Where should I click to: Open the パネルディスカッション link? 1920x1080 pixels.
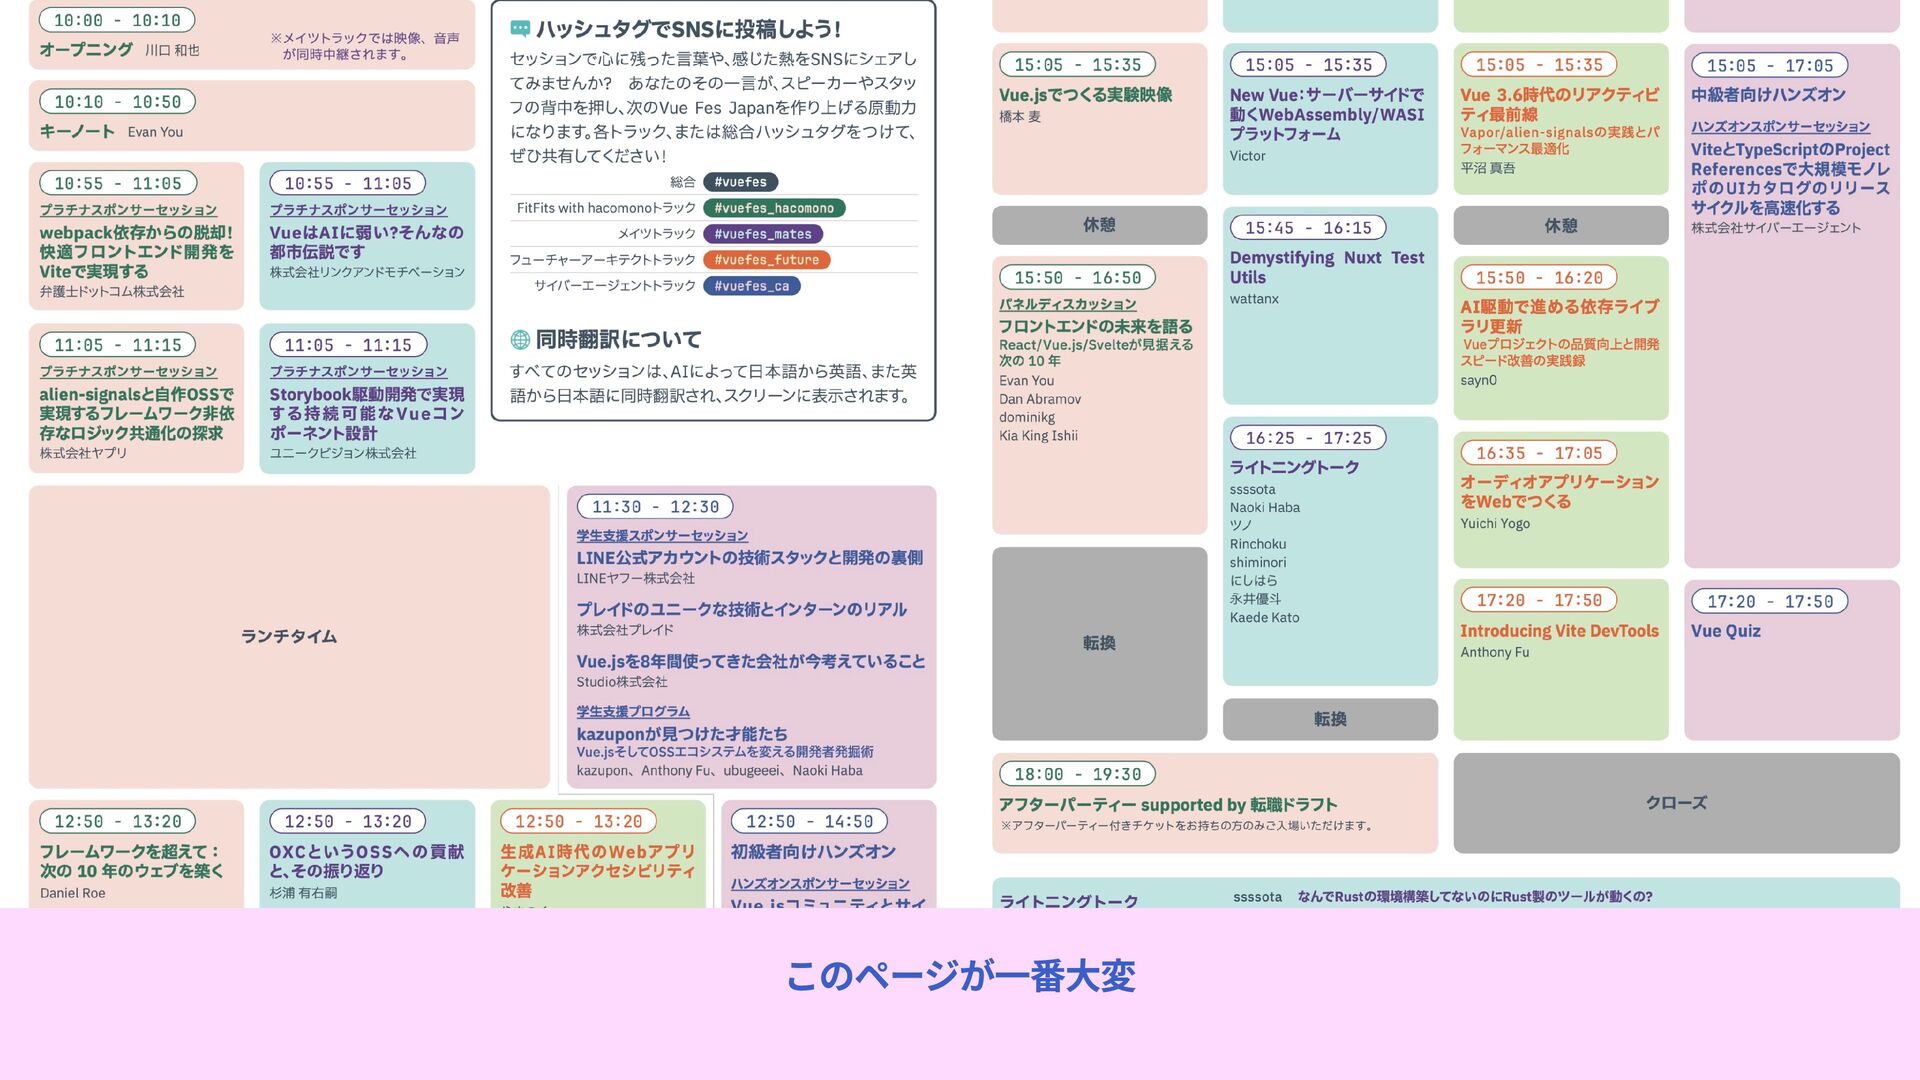[1067, 304]
